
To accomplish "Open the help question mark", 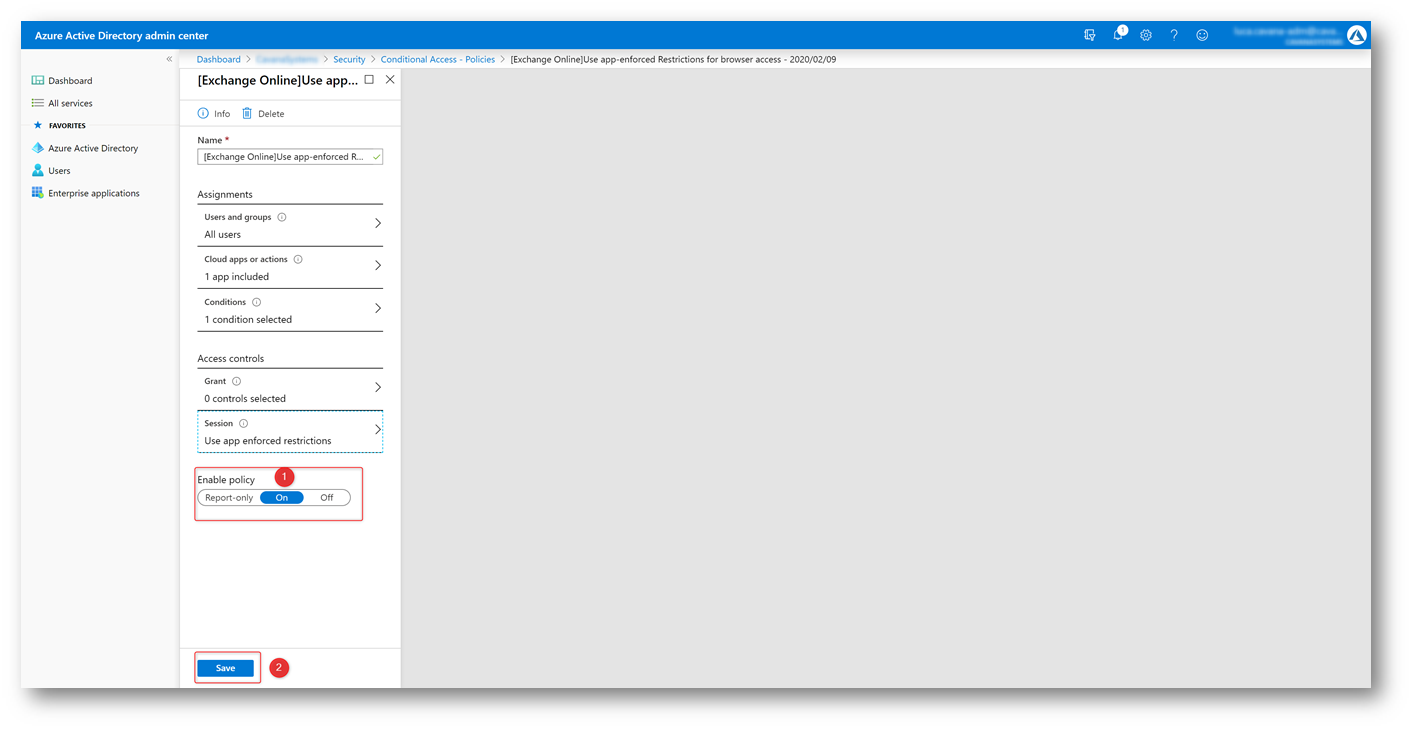I will click(1174, 35).
